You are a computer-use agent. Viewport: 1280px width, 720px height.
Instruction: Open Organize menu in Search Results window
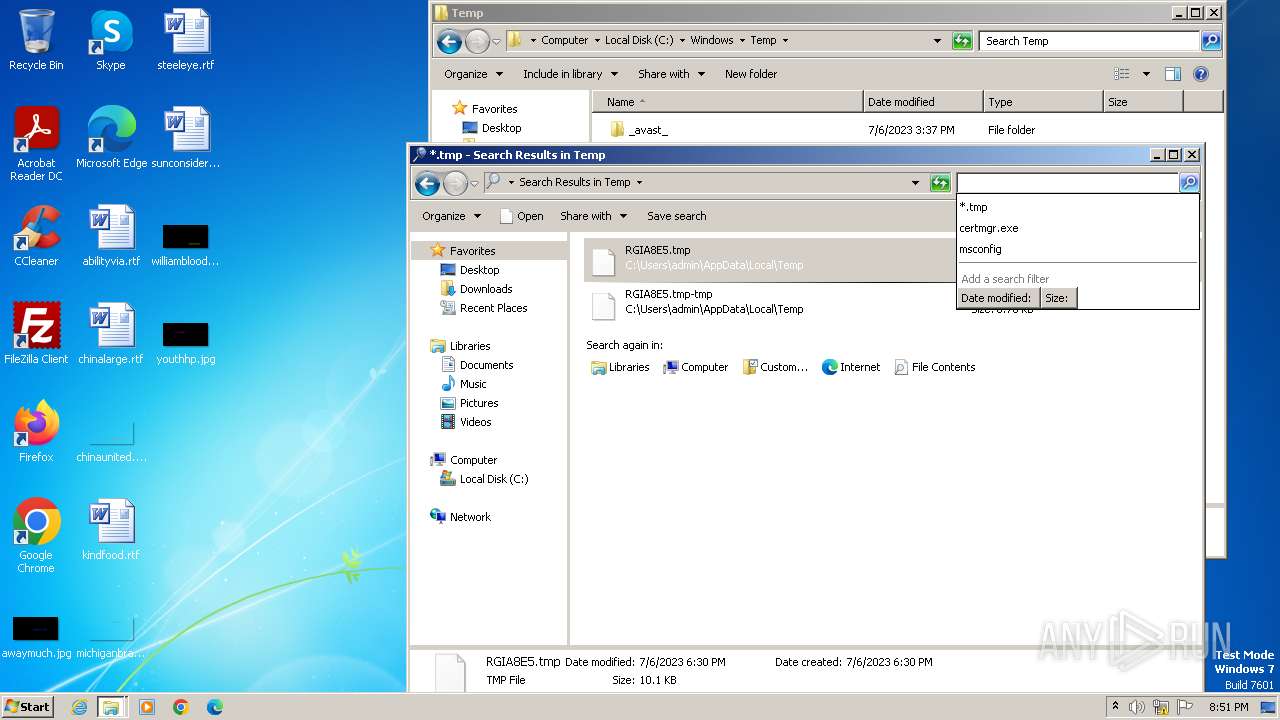[451, 216]
